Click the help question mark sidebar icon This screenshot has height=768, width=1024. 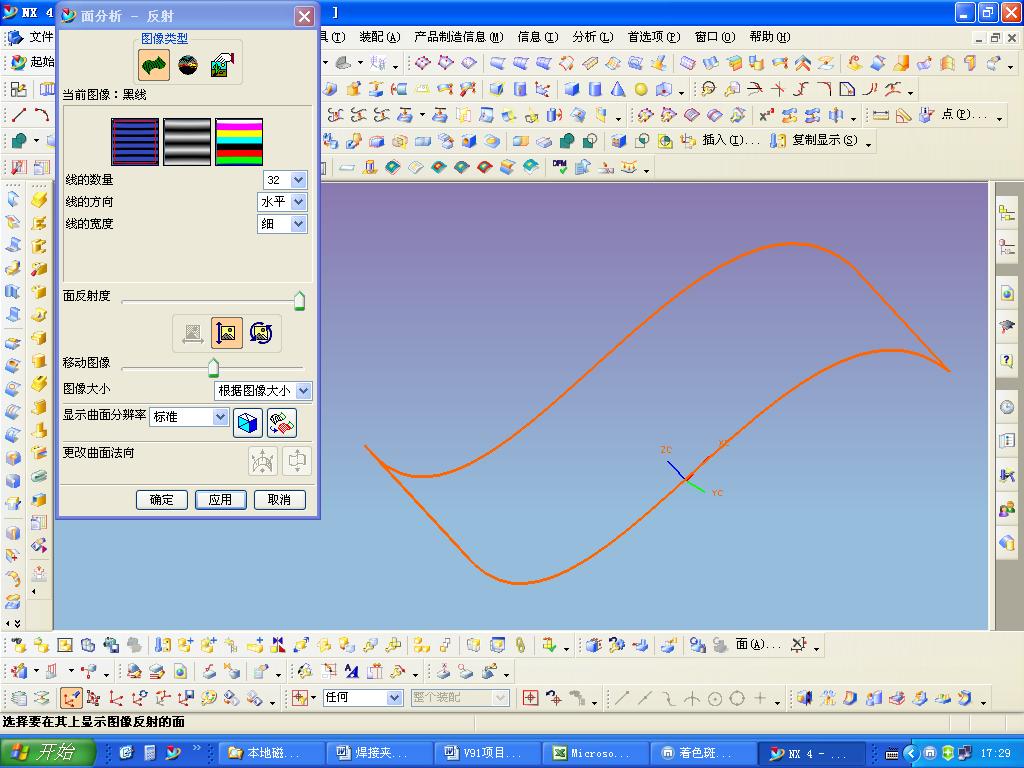[1006, 360]
